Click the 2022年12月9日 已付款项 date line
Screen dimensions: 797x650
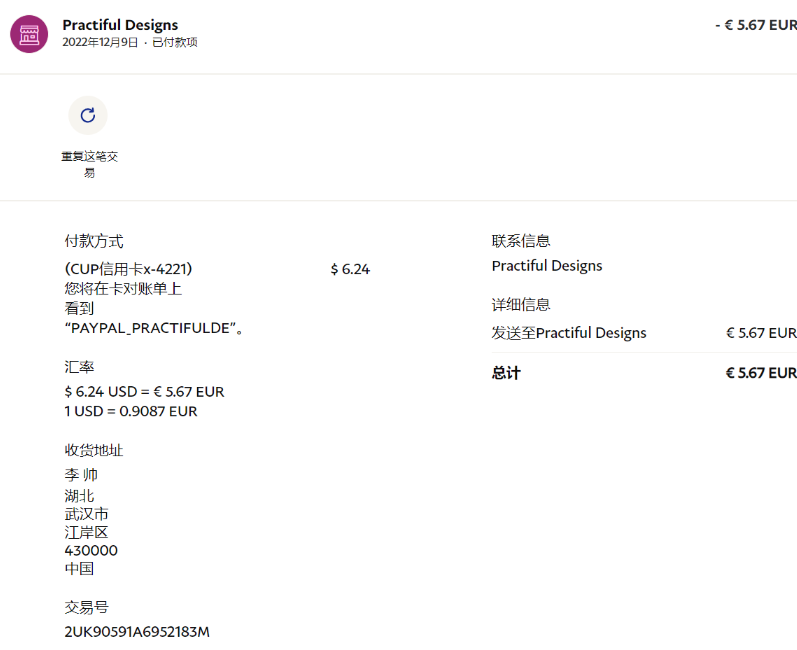(x=129, y=42)
